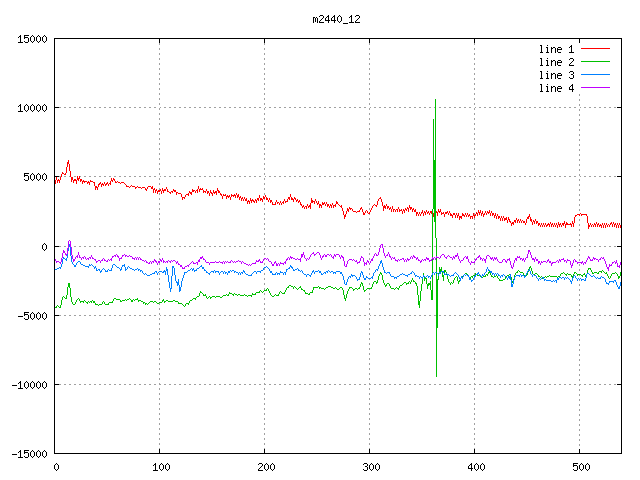Click the -15000 y-axis tick label
Screen dimensions: 640x480
point(29,453)
